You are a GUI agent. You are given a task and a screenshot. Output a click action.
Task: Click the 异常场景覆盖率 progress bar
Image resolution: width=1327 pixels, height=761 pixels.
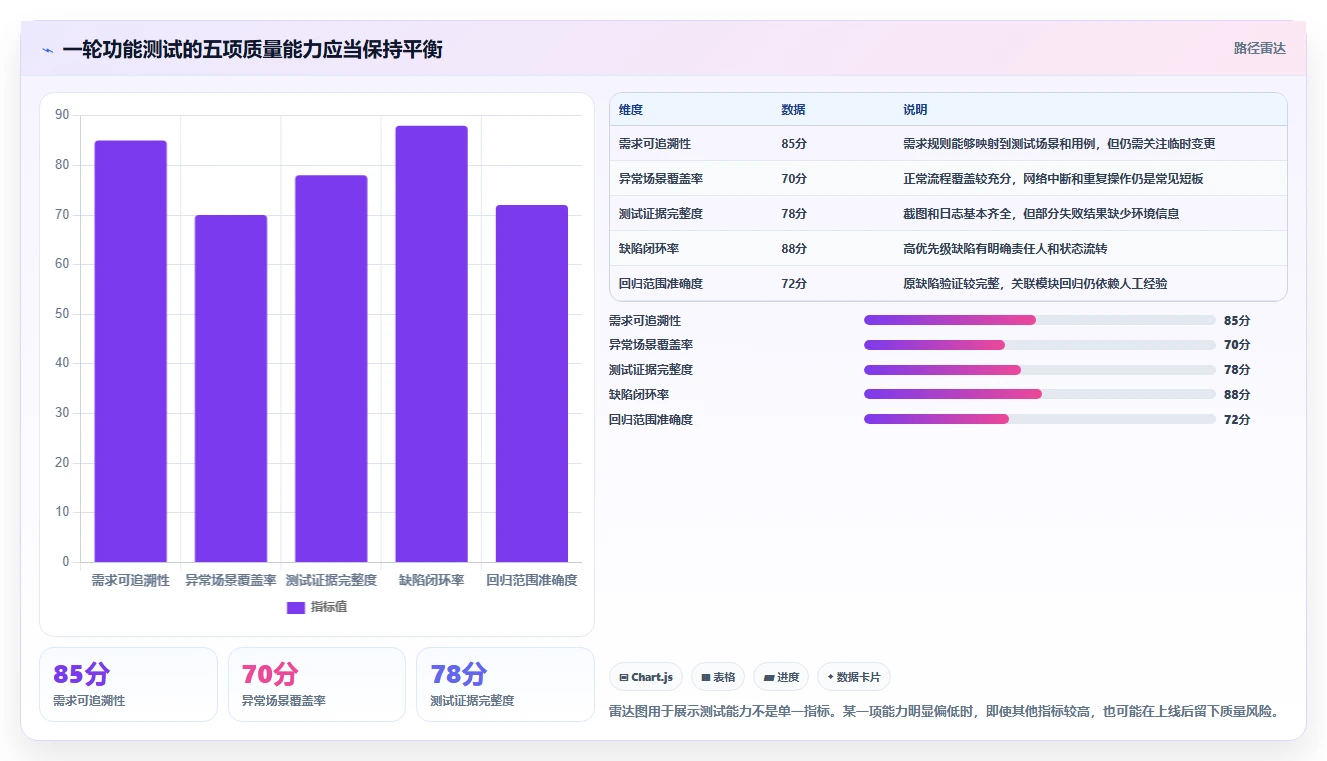[x=1040, y=345]
